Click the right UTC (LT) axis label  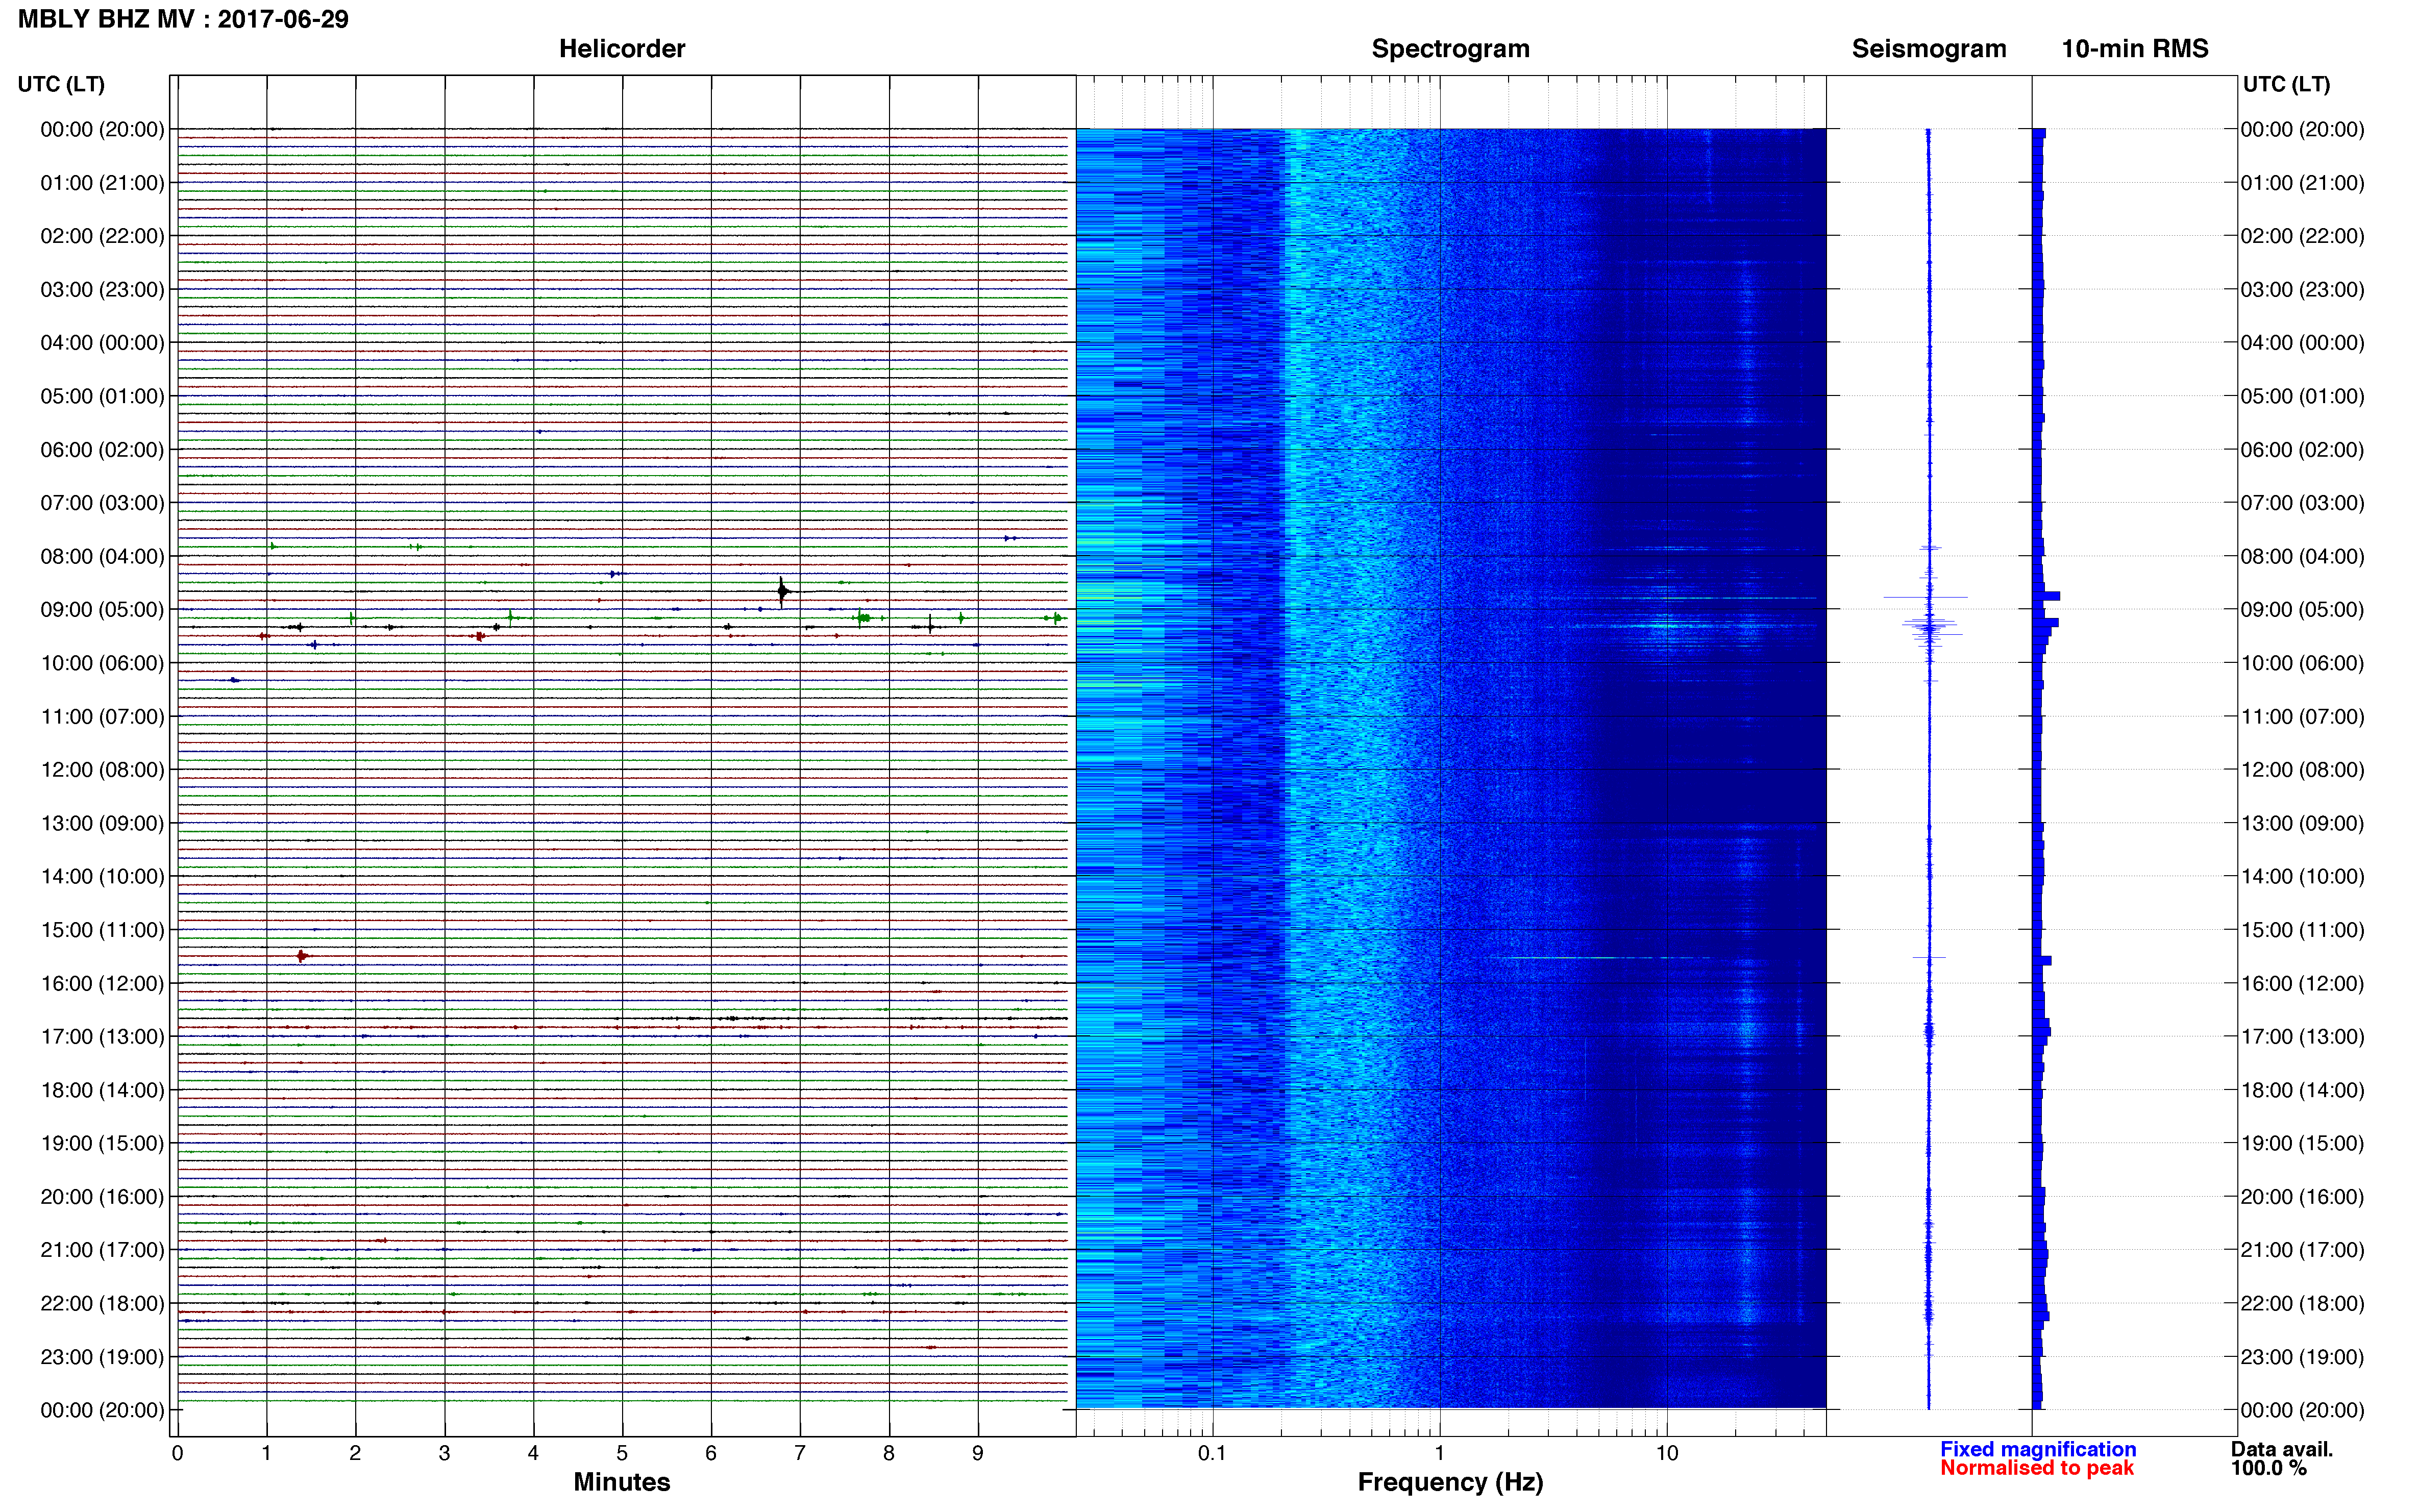point(2286,84)
